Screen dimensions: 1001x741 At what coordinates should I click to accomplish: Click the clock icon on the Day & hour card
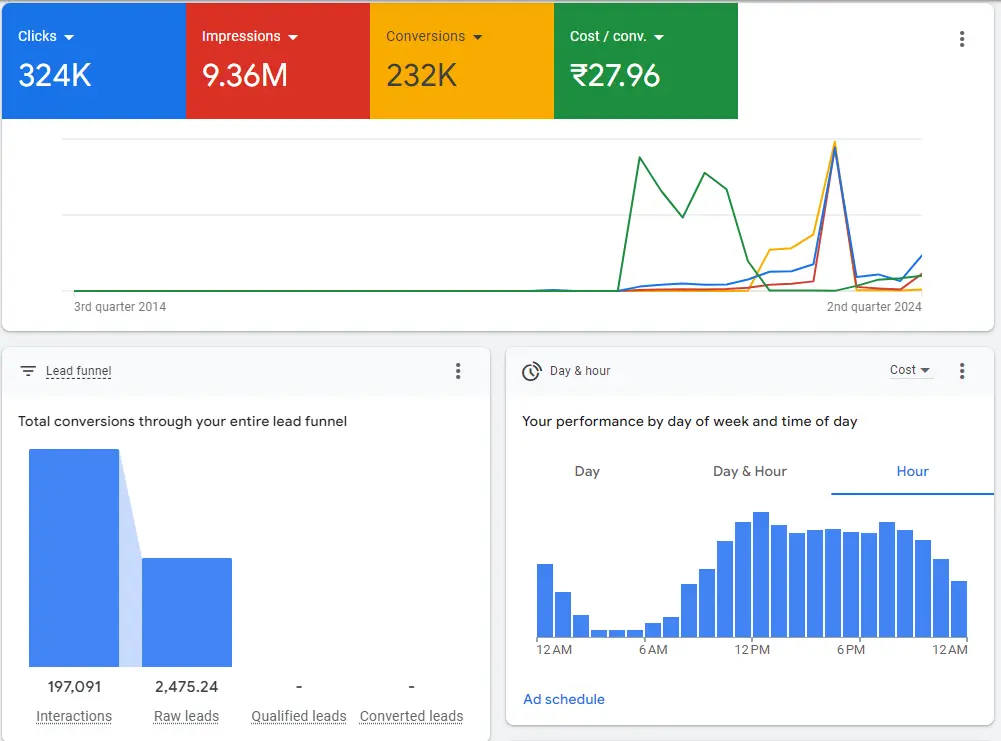click(531, 370)
